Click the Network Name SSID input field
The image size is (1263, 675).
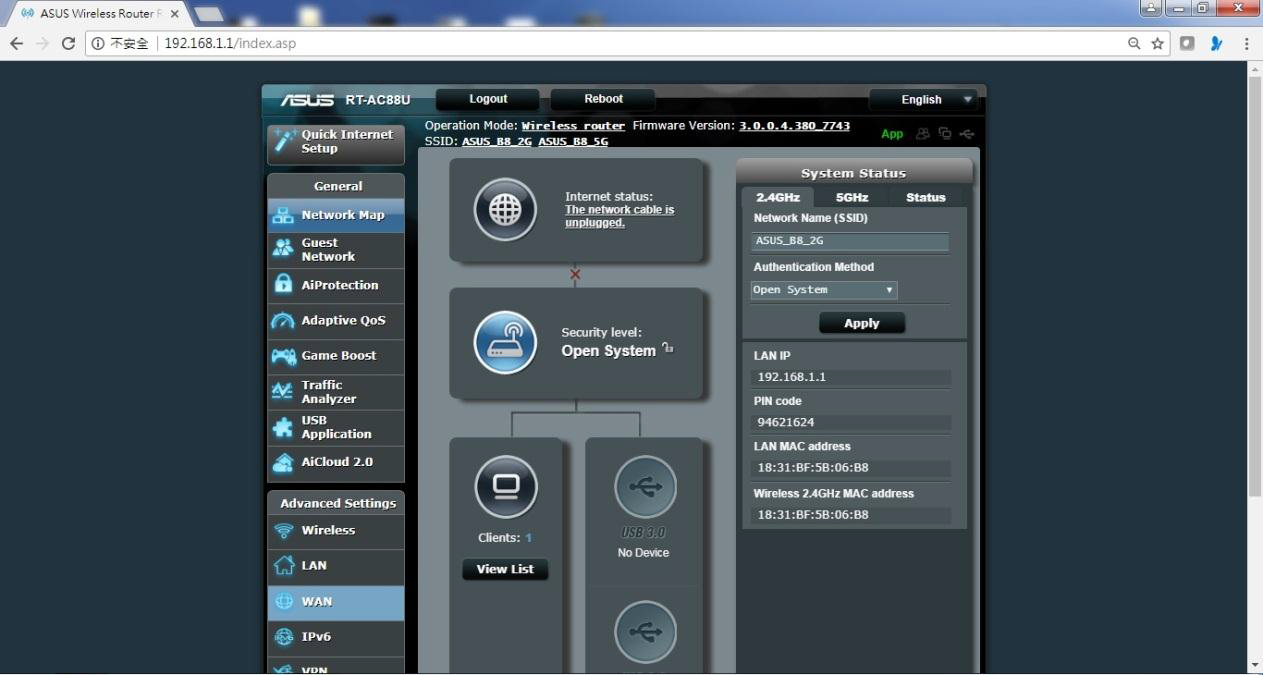(x=850, y=241)
